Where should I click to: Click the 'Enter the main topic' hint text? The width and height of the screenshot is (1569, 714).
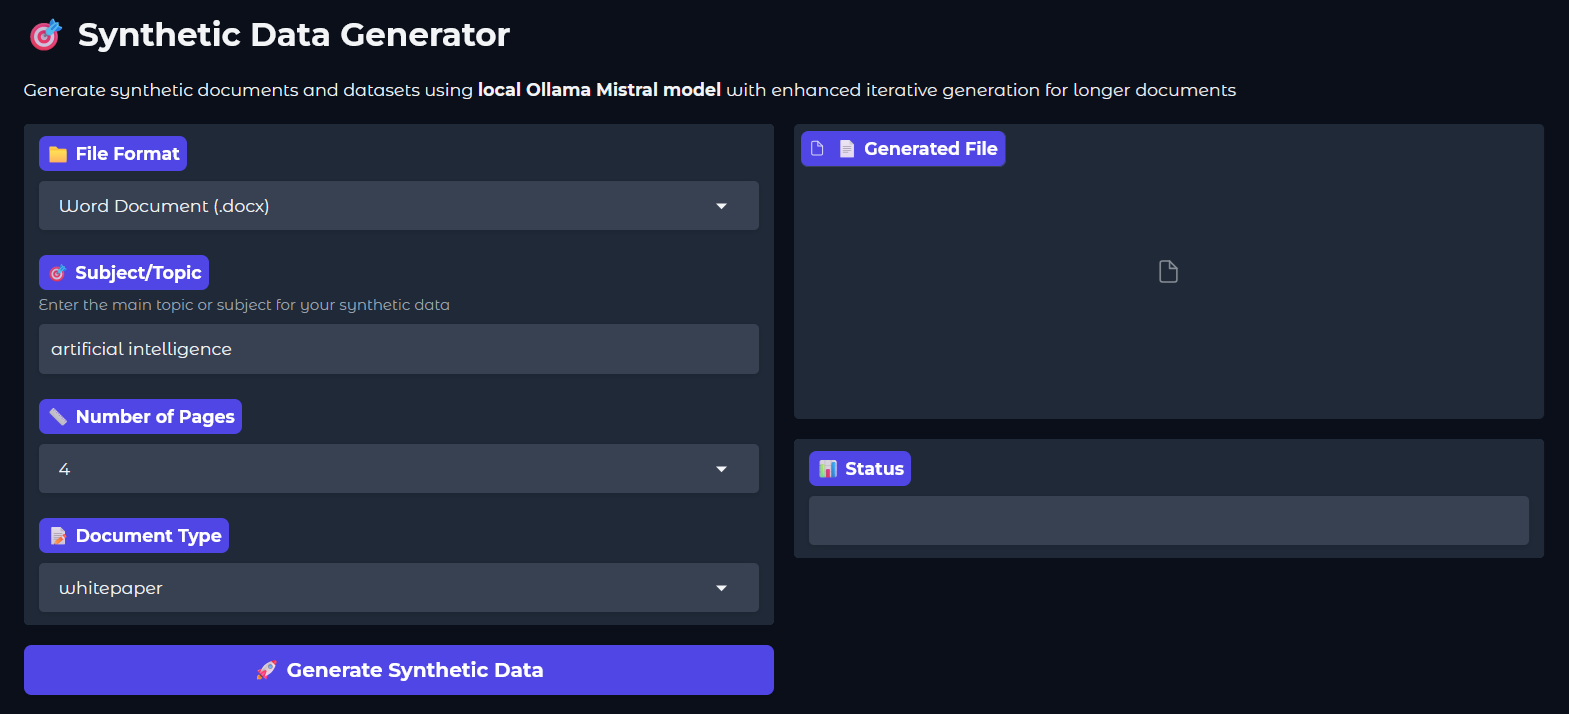(244, 305)
